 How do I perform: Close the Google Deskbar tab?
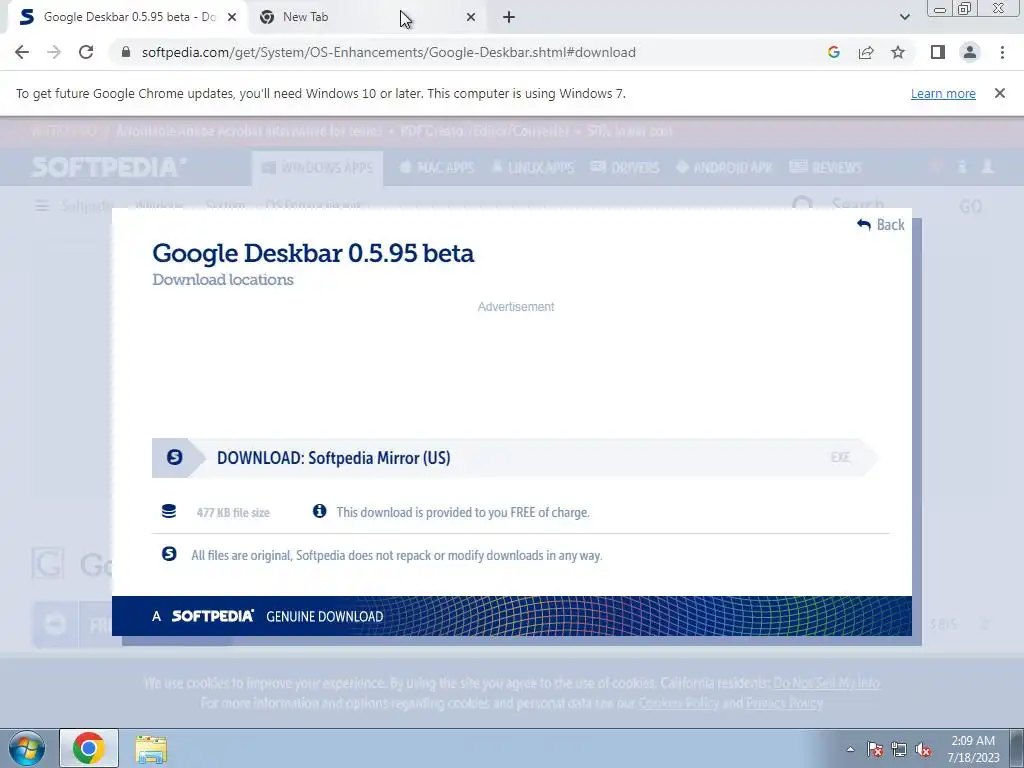point(232,17)
